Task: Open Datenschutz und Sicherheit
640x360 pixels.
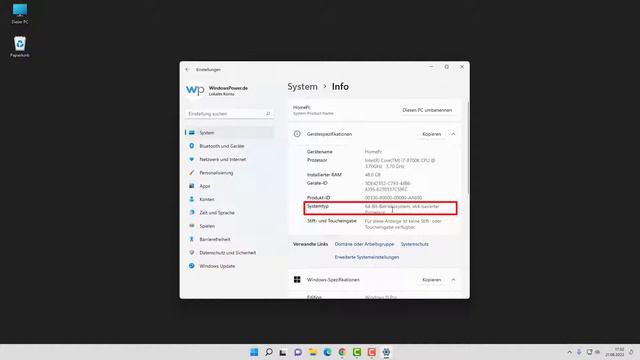Action: pos(229,253)
